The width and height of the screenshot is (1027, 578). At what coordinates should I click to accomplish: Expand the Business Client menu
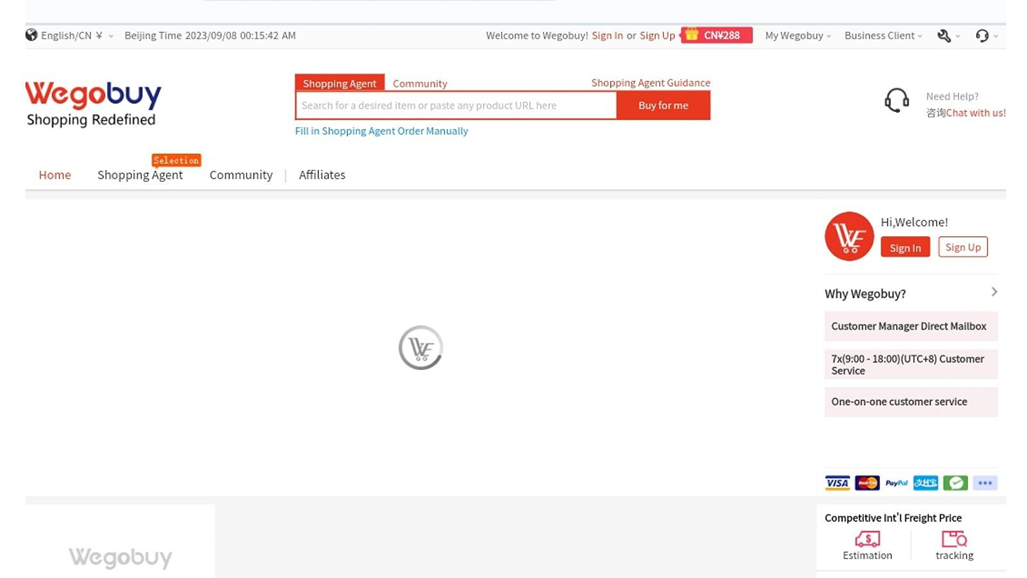[x=883, y=35]
